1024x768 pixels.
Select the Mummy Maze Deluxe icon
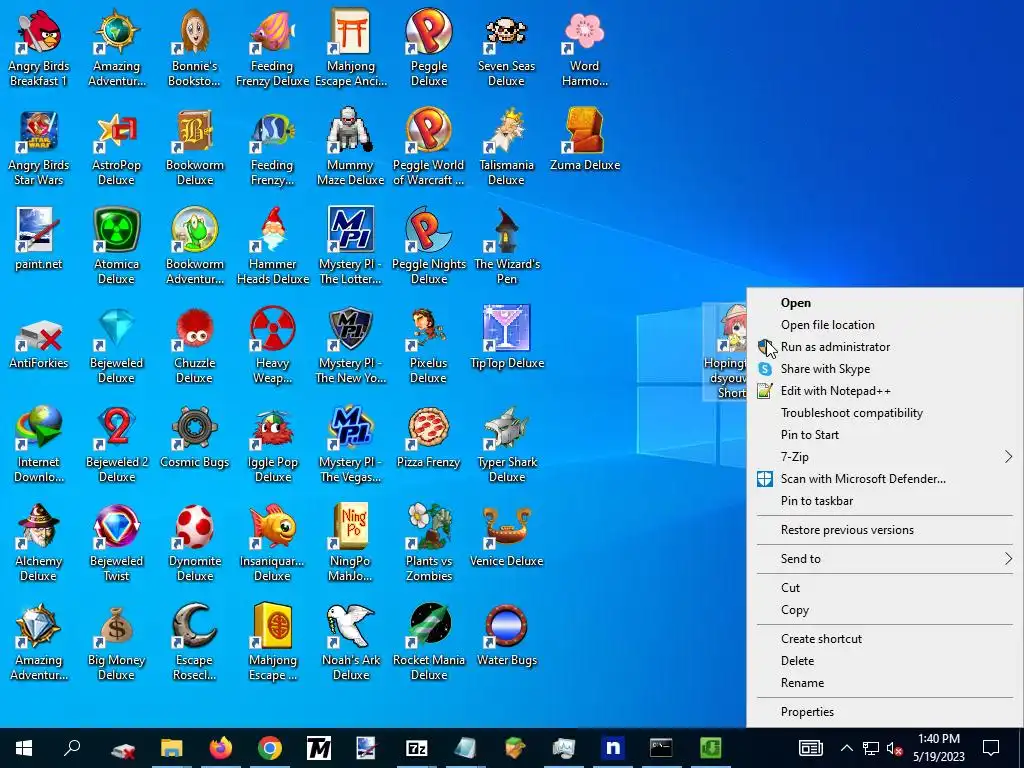(x=351, y=131)
